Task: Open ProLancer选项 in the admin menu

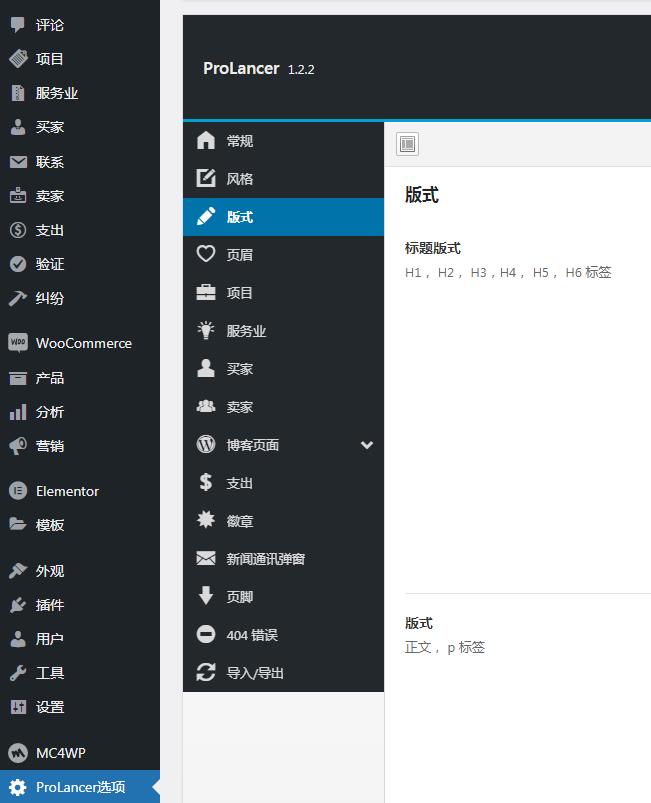Action: (80, 787)
